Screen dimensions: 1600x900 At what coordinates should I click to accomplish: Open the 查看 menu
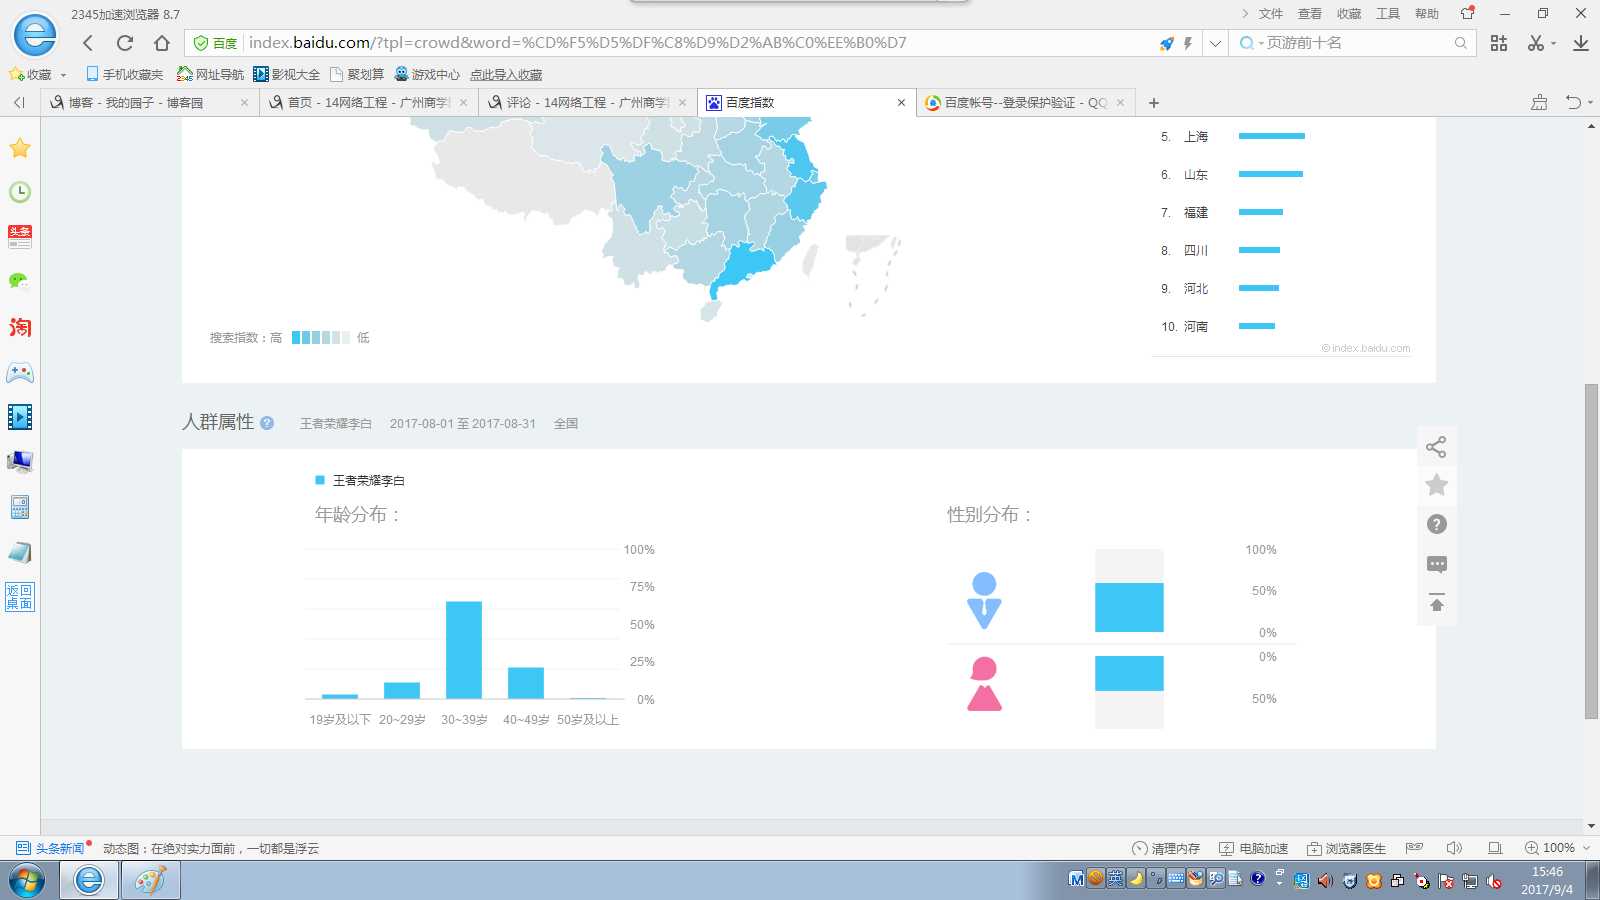pyautogui.click(x=1310, y=14)
